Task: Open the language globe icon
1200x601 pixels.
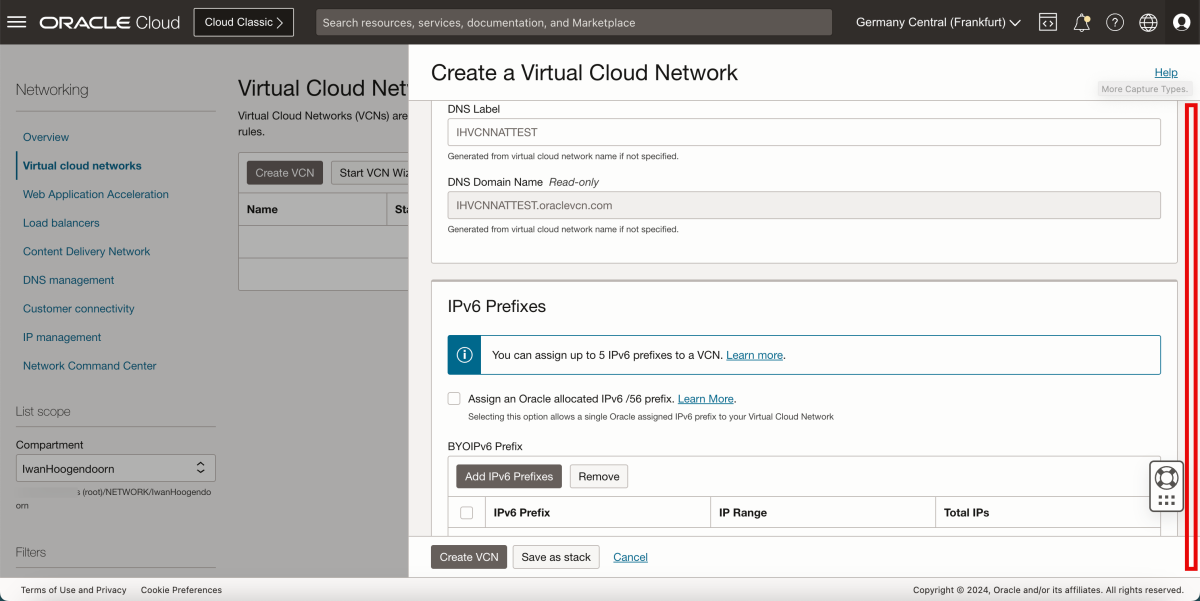Action: 1148,21
